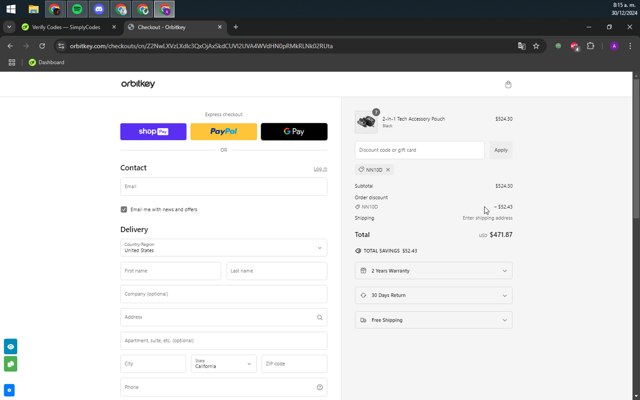Click the browser reload button
This screenshot has height=400, width=640.
click(x=43, y=46)
